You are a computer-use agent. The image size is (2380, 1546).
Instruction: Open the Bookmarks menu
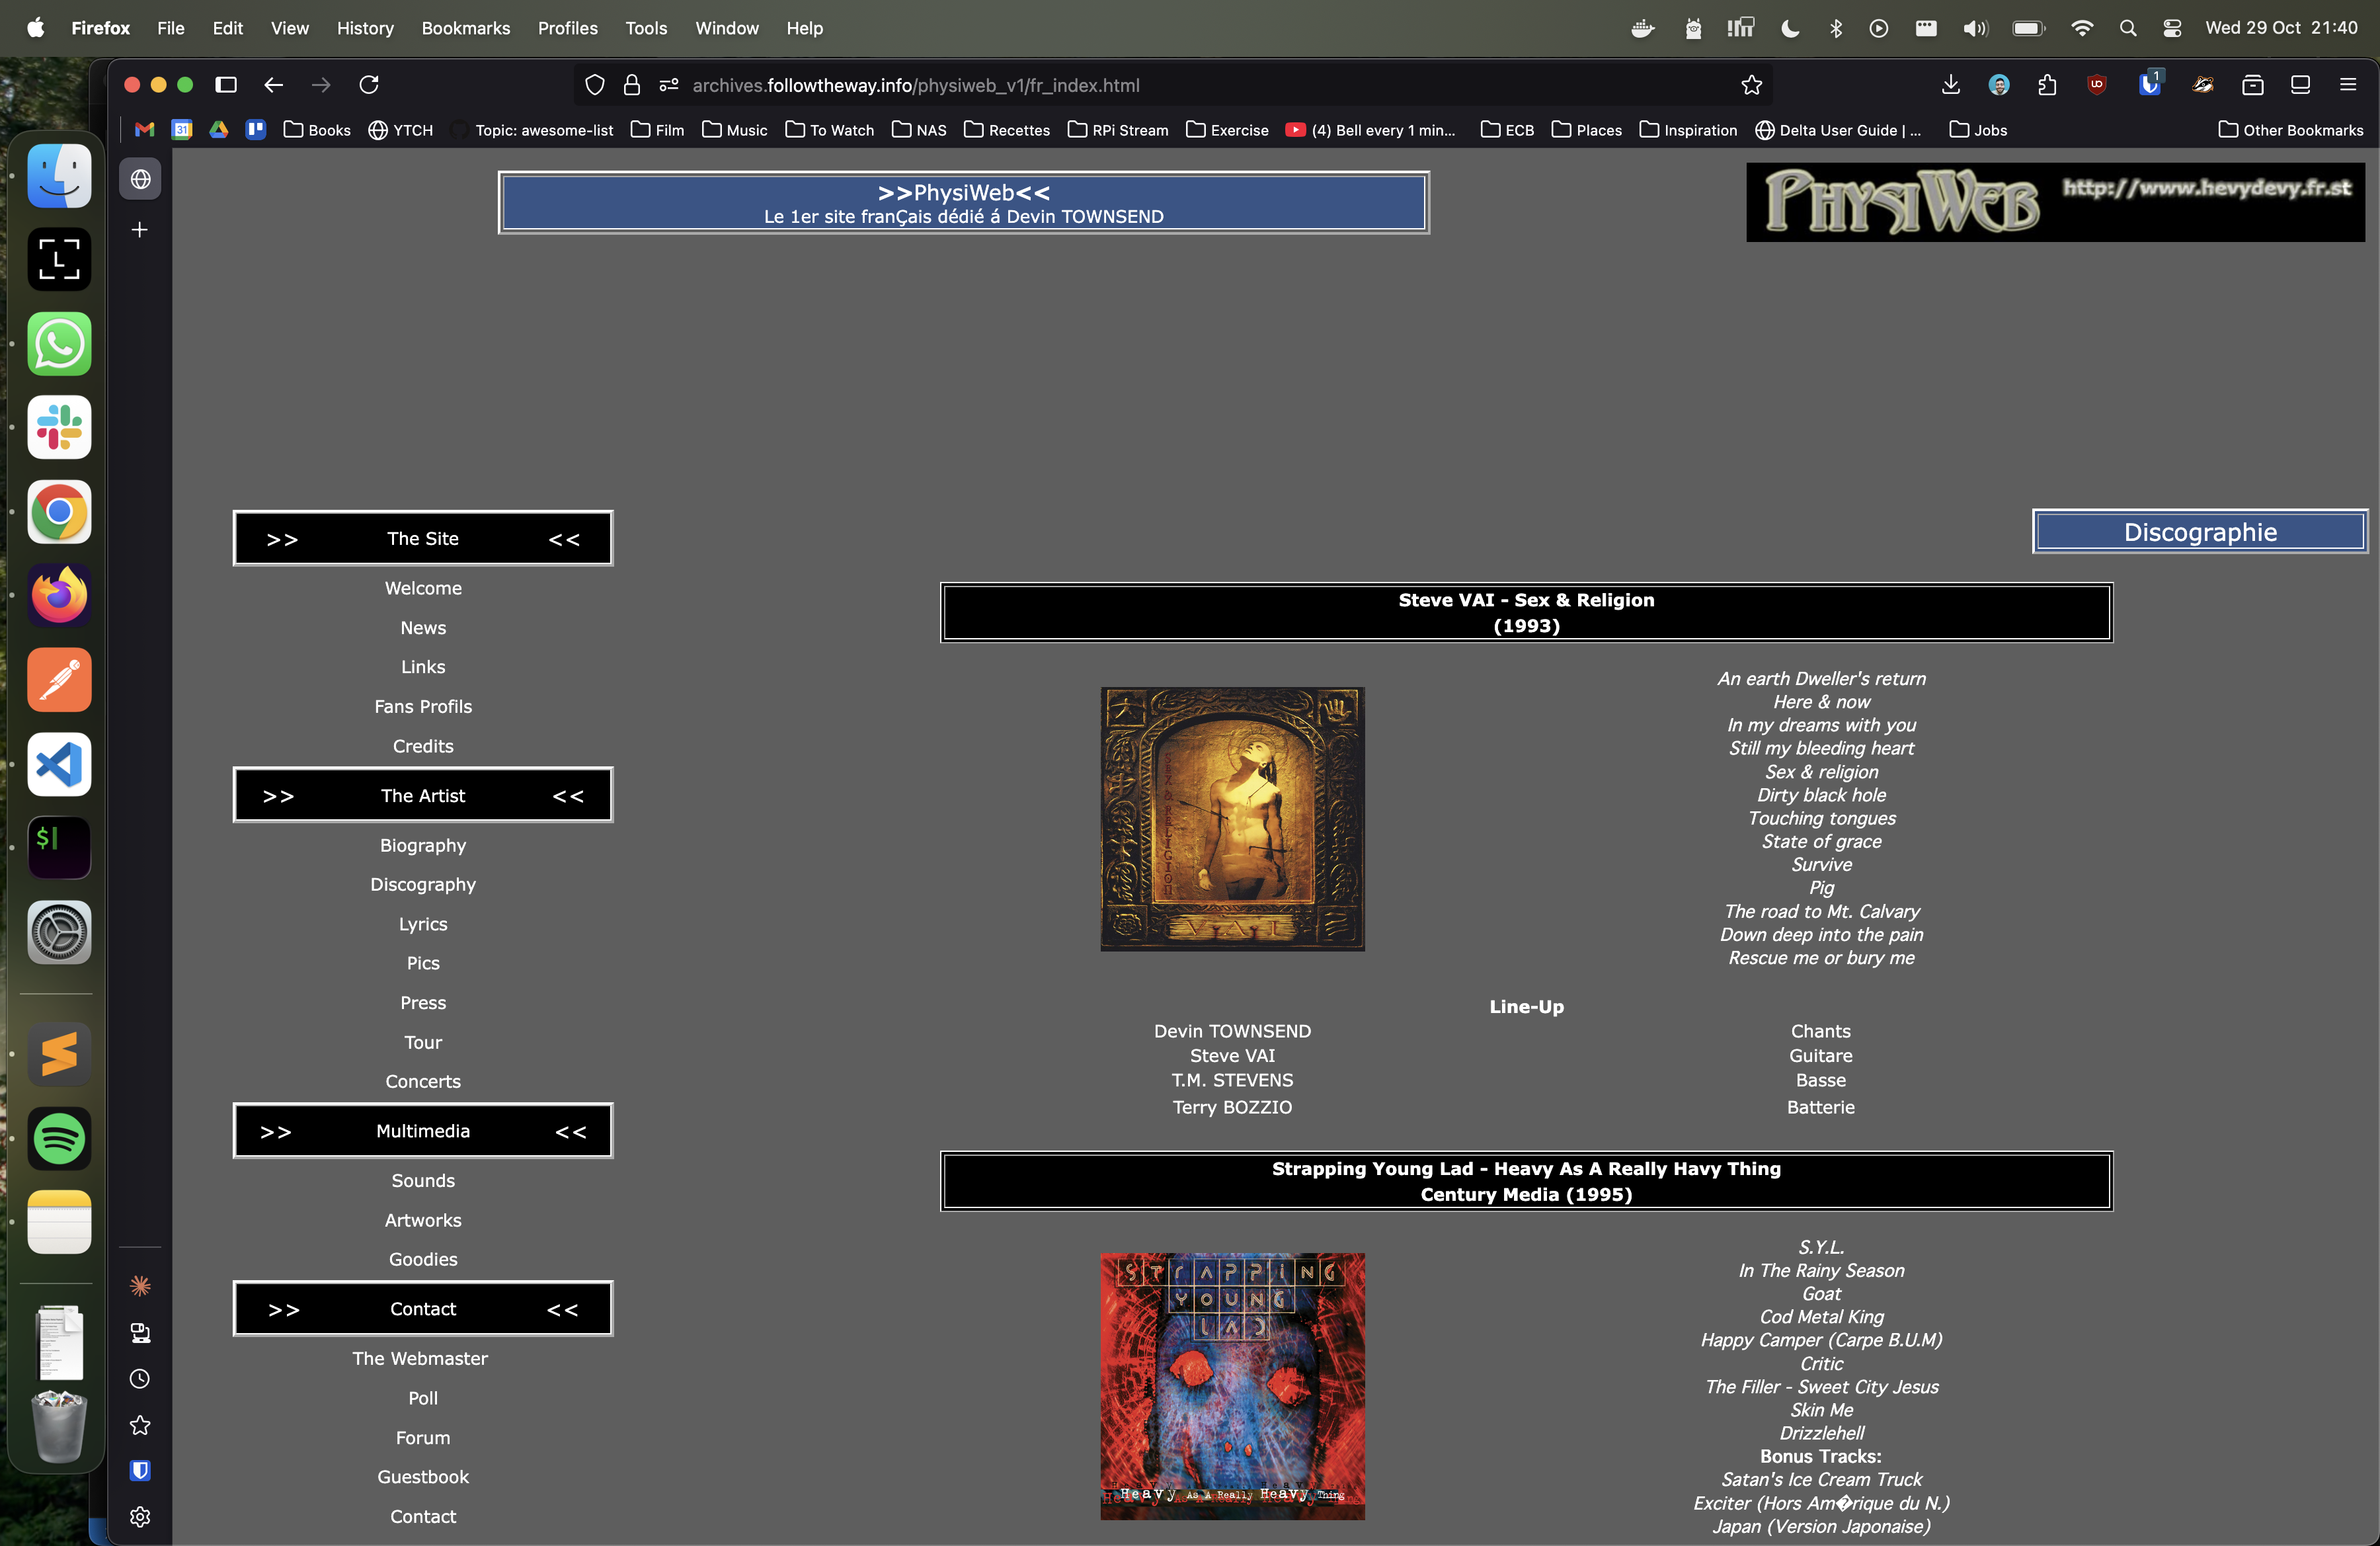pos(465,28)
